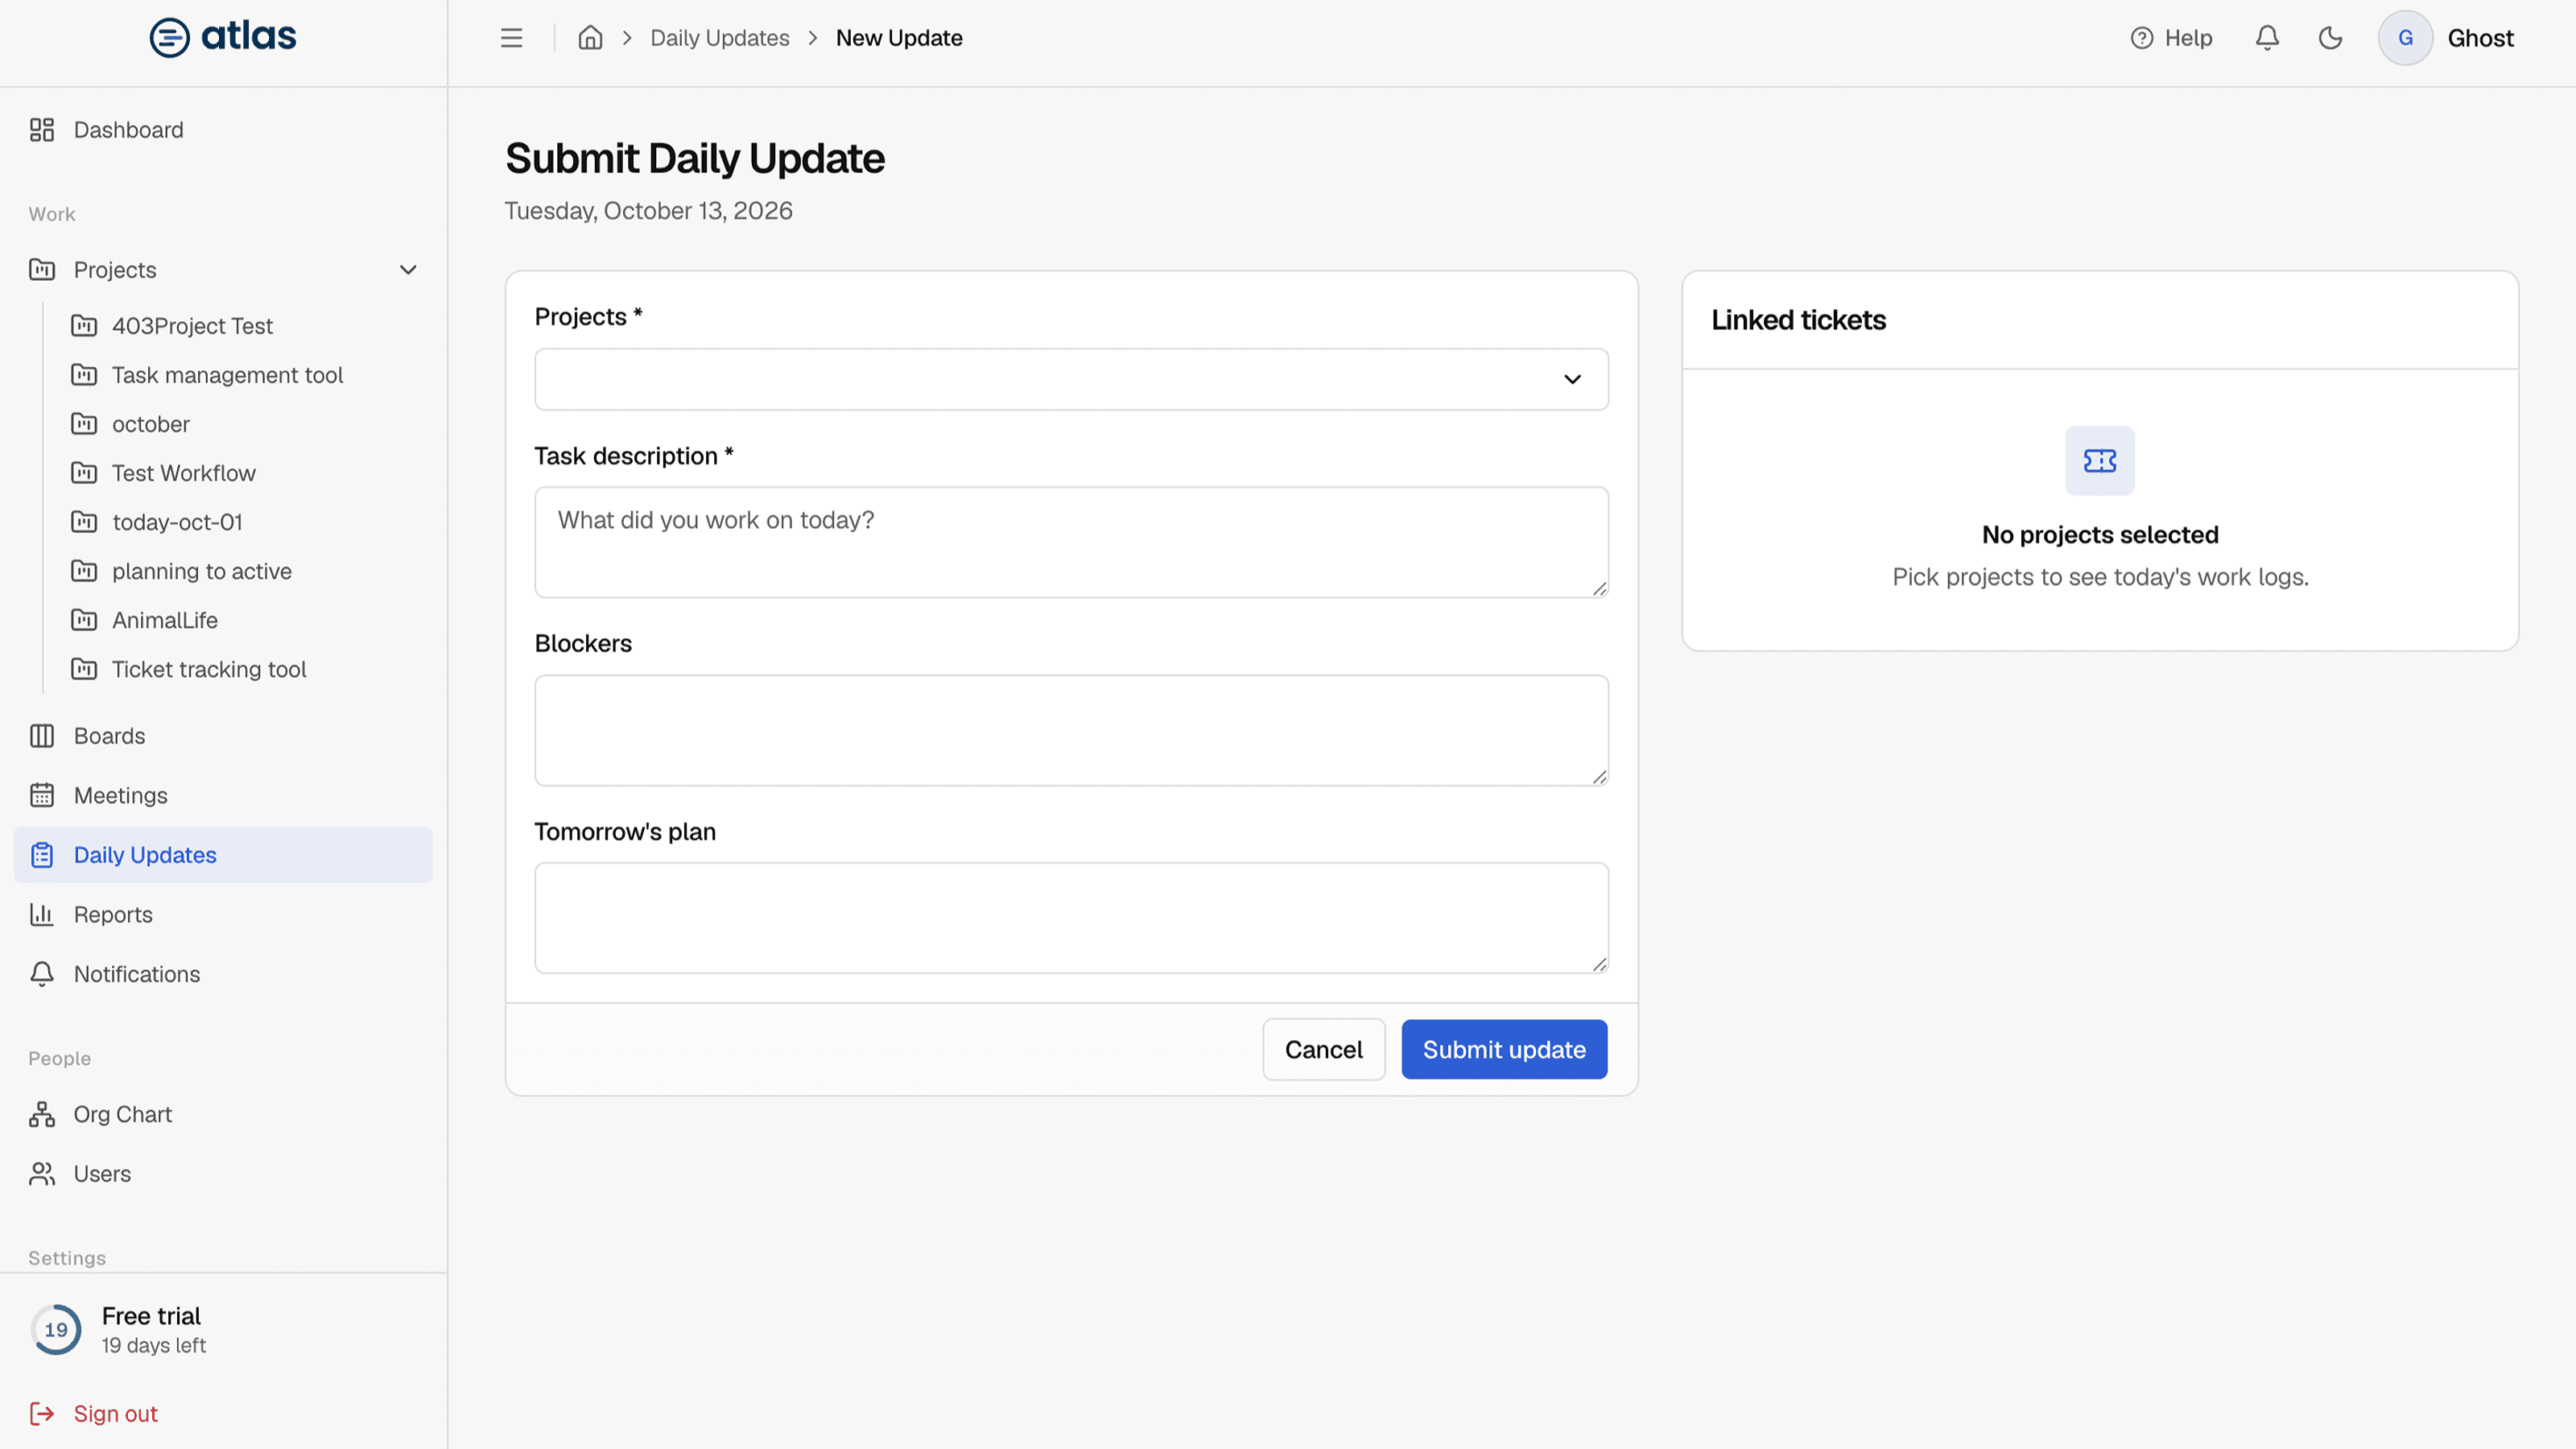Click the Sign out arrow icon
The width and height of the screenshot is (2576, 1449).
click(x=42, y=1413)
